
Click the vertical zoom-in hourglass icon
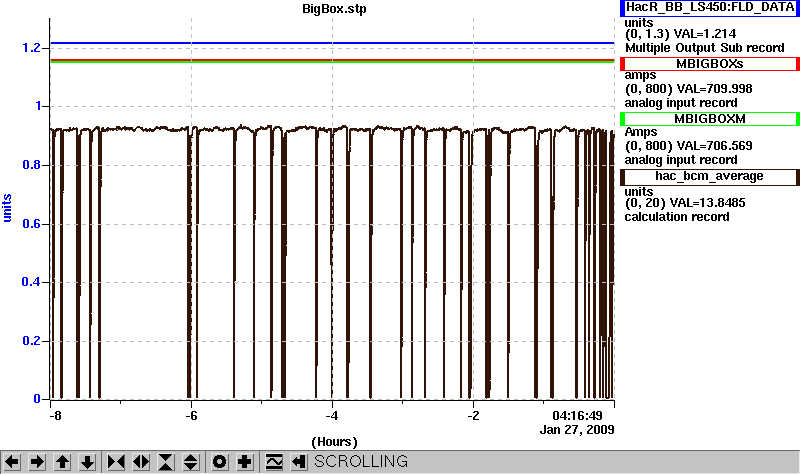(166, 462)
